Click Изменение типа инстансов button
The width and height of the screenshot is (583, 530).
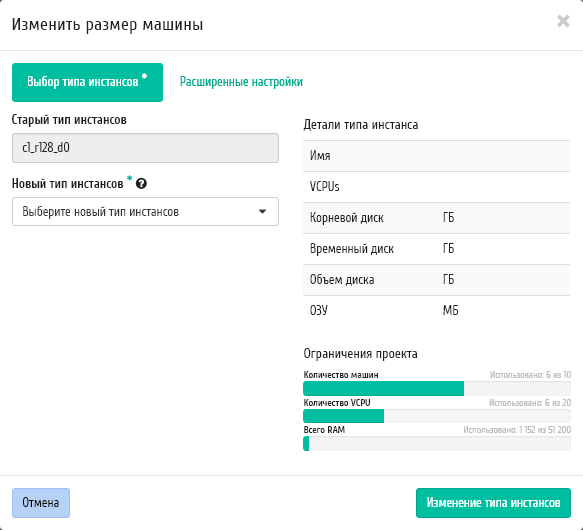(x=493, y=503)
